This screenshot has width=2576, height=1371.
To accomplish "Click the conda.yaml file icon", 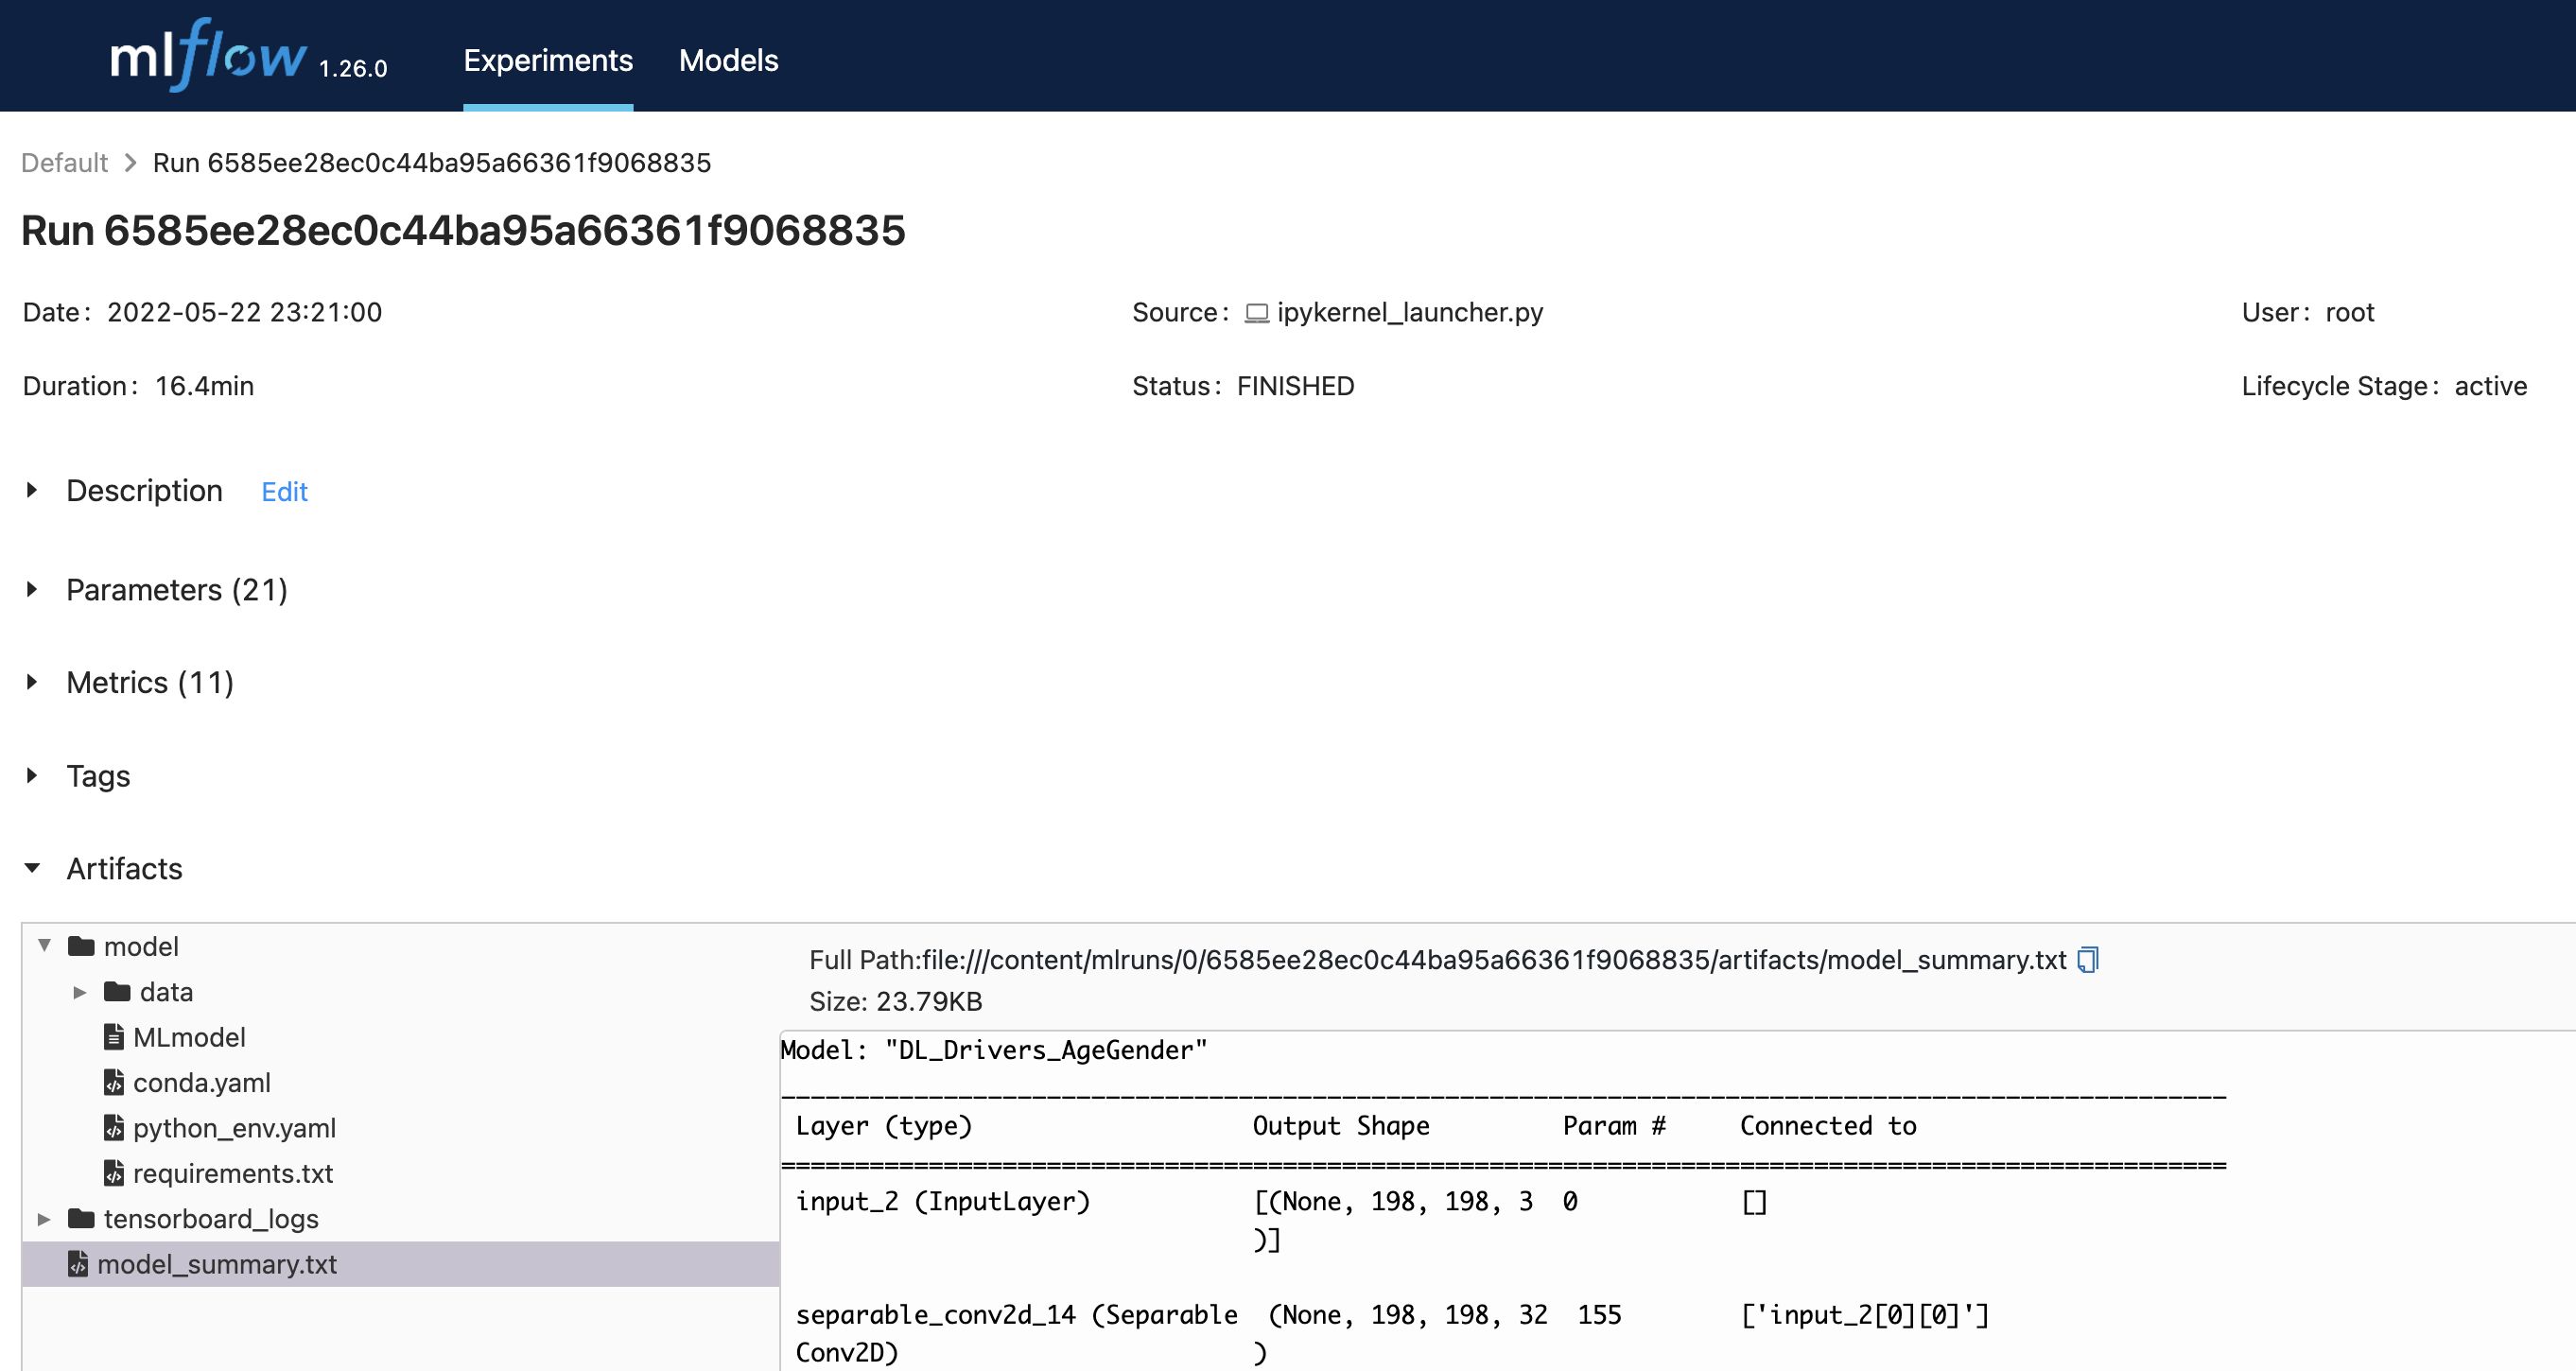I will [114, 1083].
